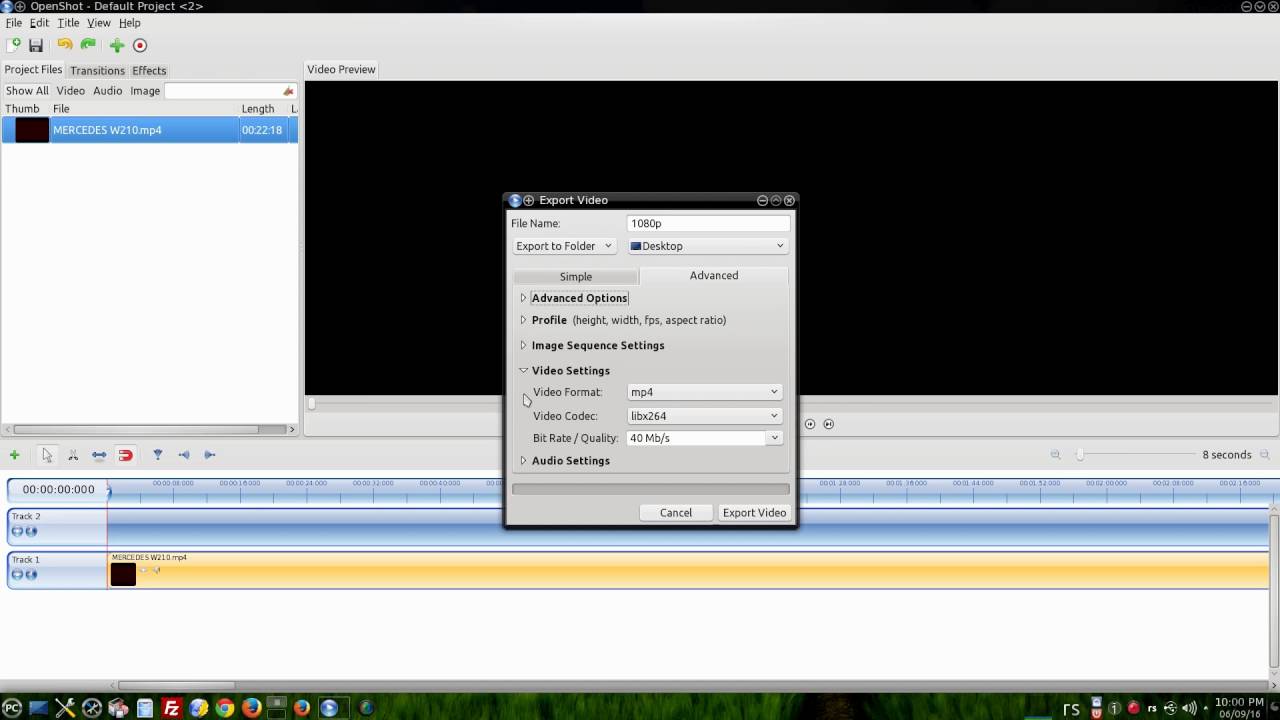The height and width of the screenshot is (720, 1280).
Task: Expand the Audio Settings section
Action: point(523,461)
